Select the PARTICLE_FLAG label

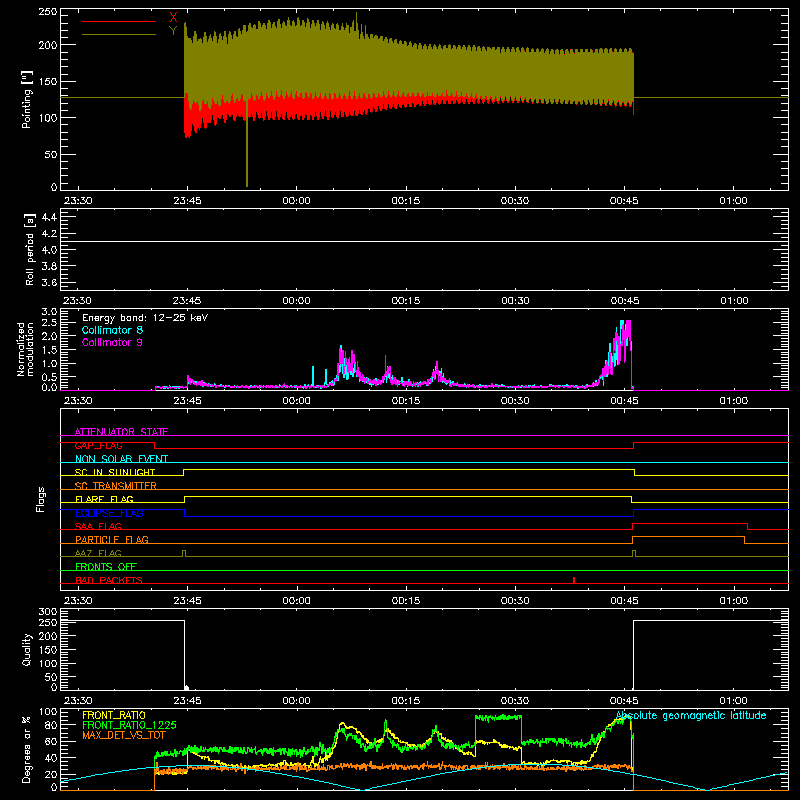[x=112, y=539]
